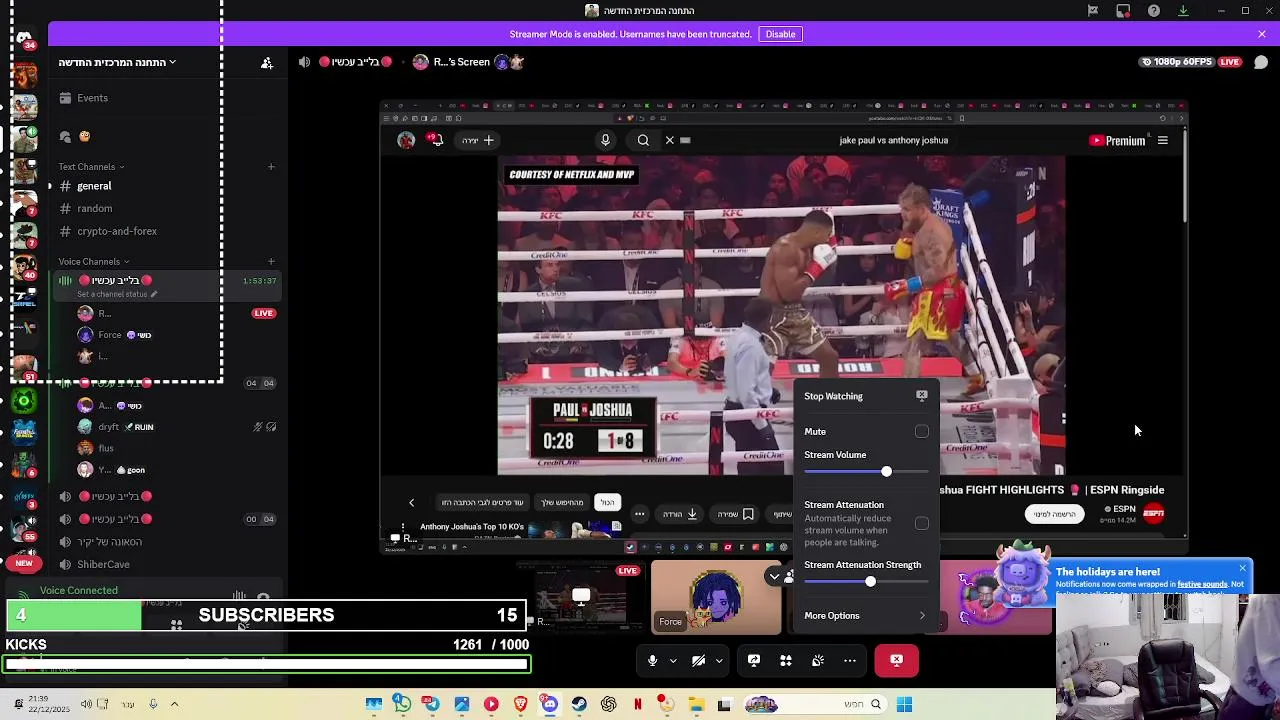Click the speaker icon in the stream header
Image resolution: width=1280 pixels, height=720 pixels.
click(x=304, y=62)
